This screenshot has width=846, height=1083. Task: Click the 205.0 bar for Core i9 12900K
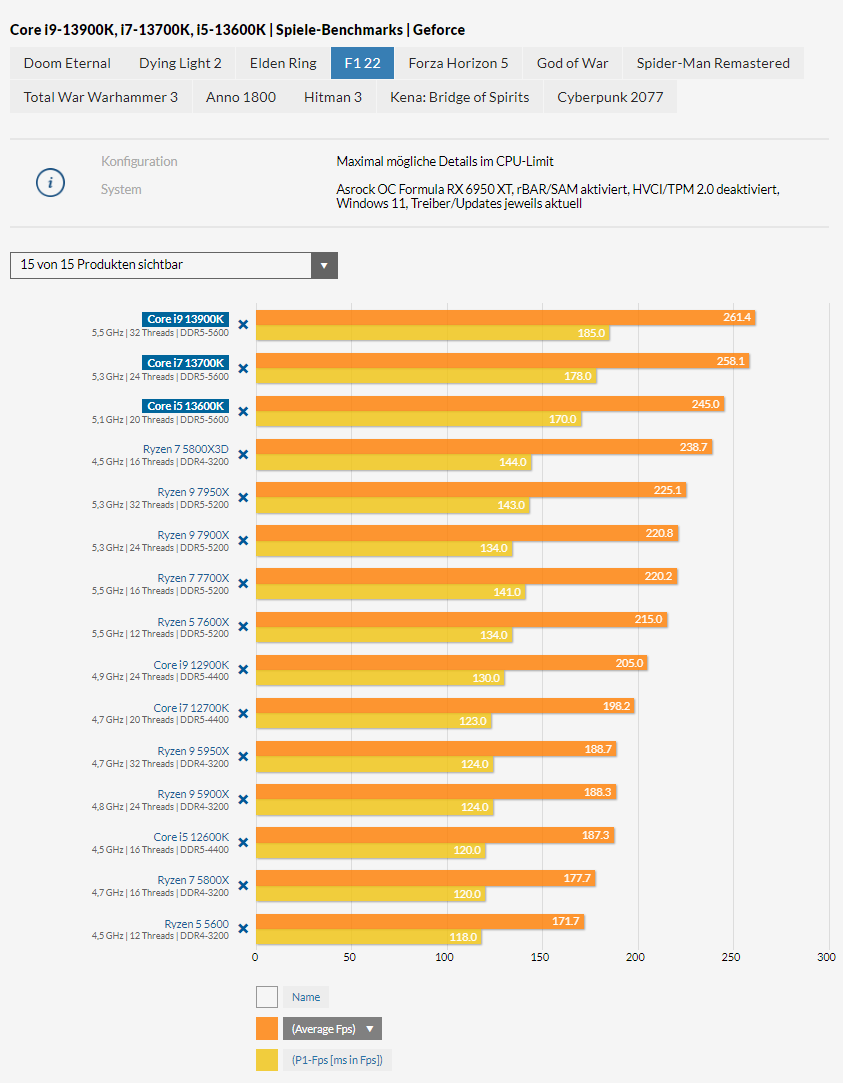pos(452,663)
